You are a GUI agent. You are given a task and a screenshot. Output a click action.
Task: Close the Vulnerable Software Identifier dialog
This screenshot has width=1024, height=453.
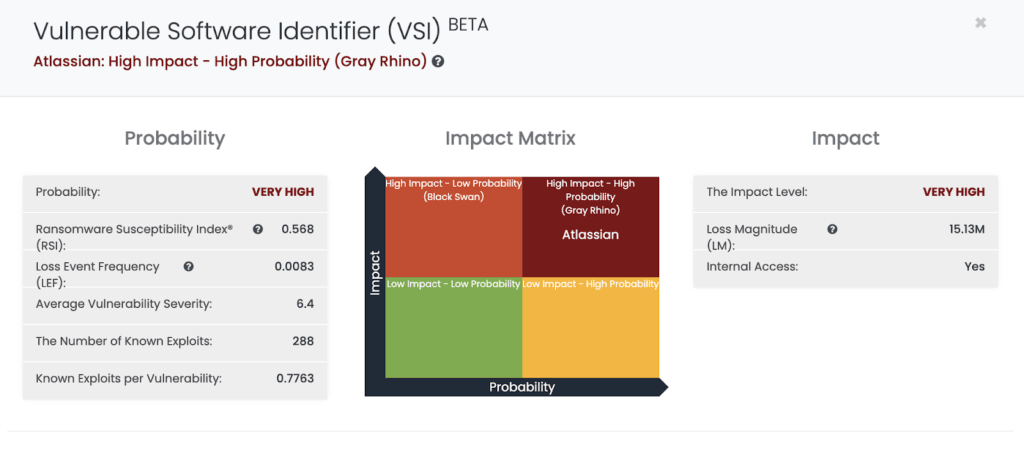pos(980,22)
